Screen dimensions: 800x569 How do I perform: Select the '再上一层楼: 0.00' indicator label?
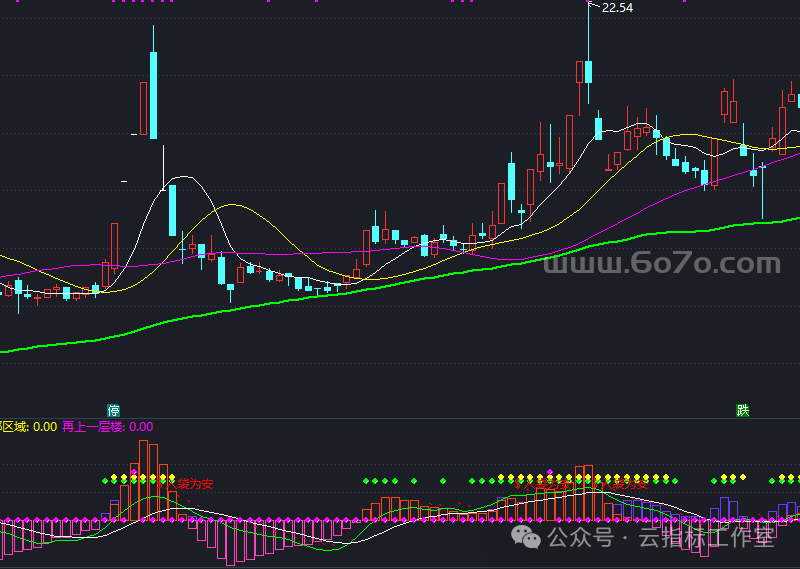coord(107,427)
